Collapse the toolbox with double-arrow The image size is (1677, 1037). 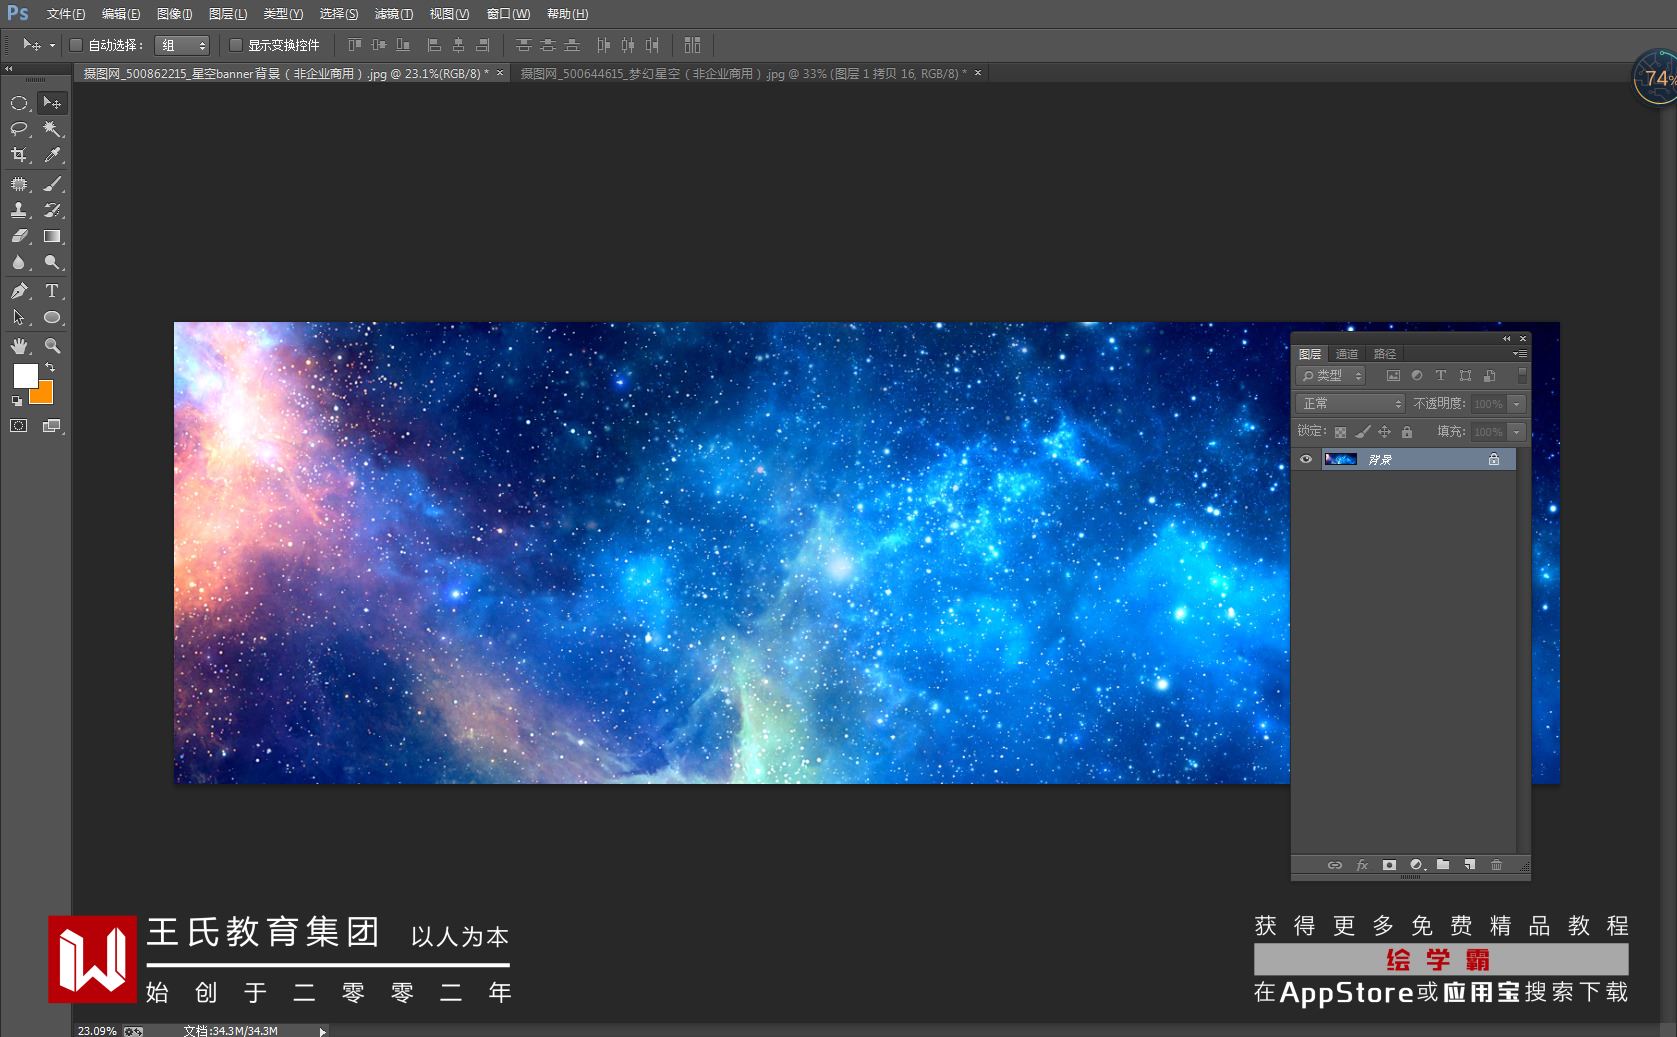click(9, 69)
